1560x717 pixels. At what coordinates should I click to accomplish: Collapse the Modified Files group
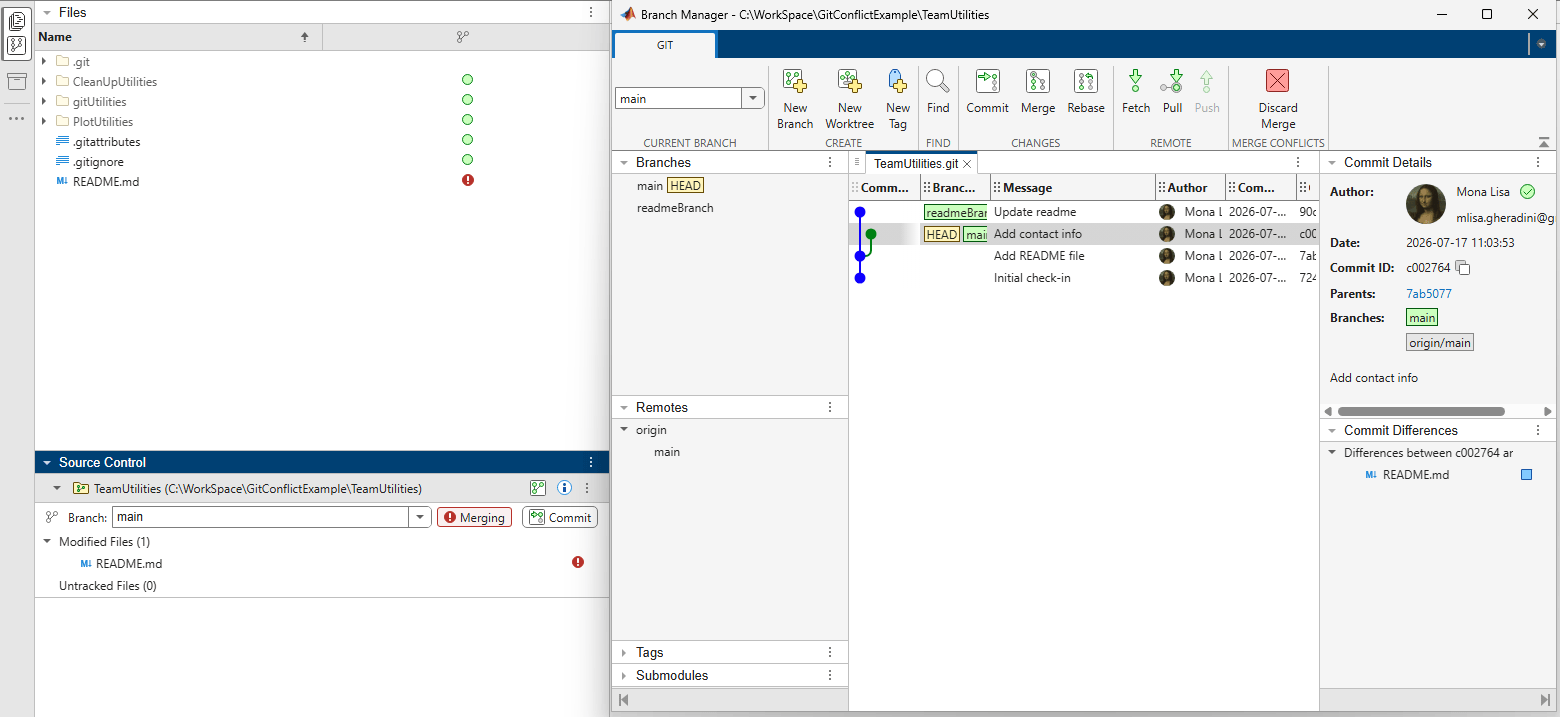coord(47,541)
